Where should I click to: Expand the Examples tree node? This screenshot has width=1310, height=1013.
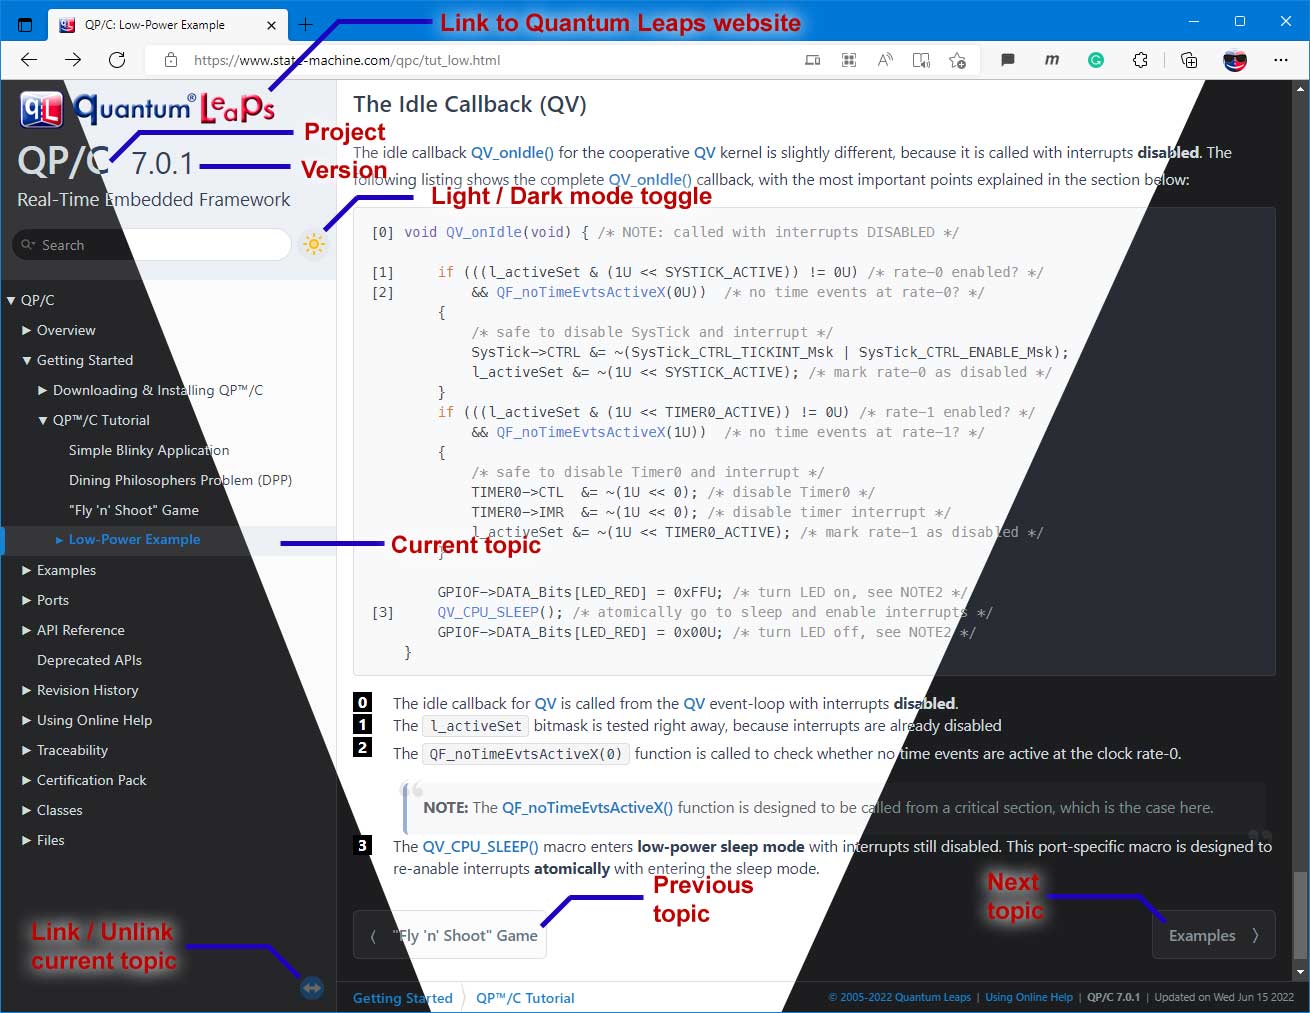click(27, 570)
